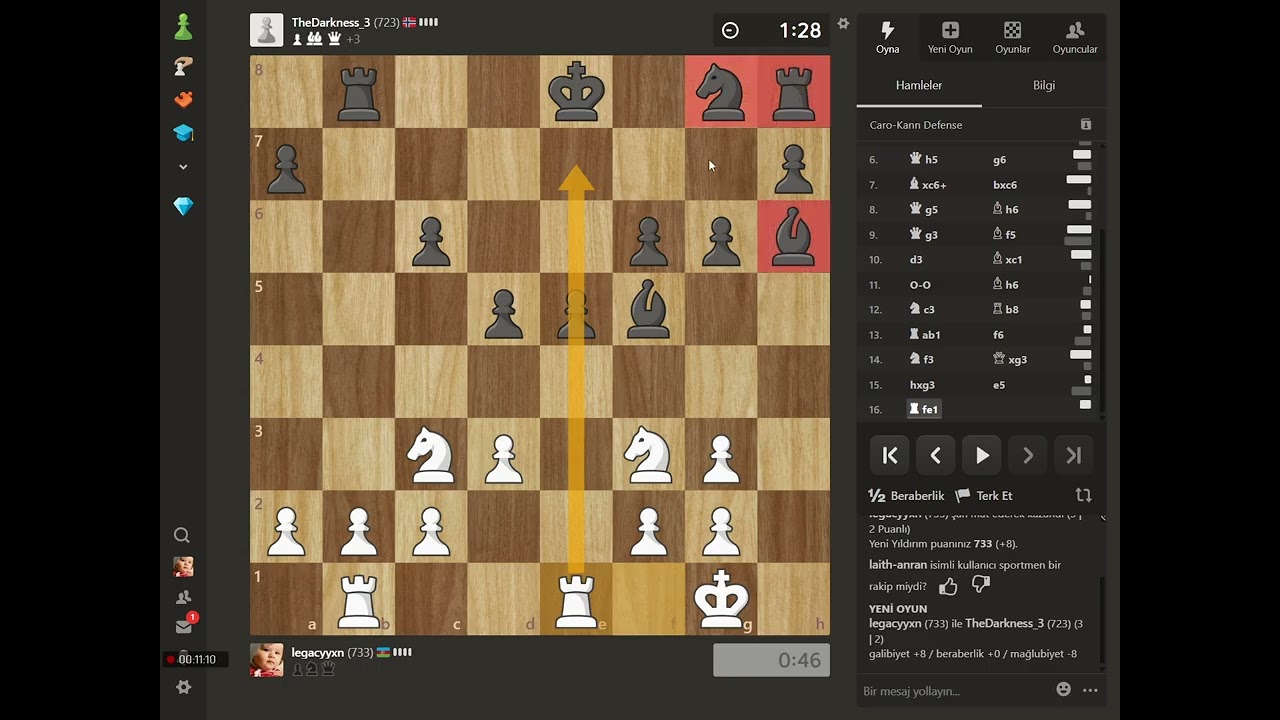
Task: Click the share icon beside Caro-Kann Defense
Action: click(1086, 125)
